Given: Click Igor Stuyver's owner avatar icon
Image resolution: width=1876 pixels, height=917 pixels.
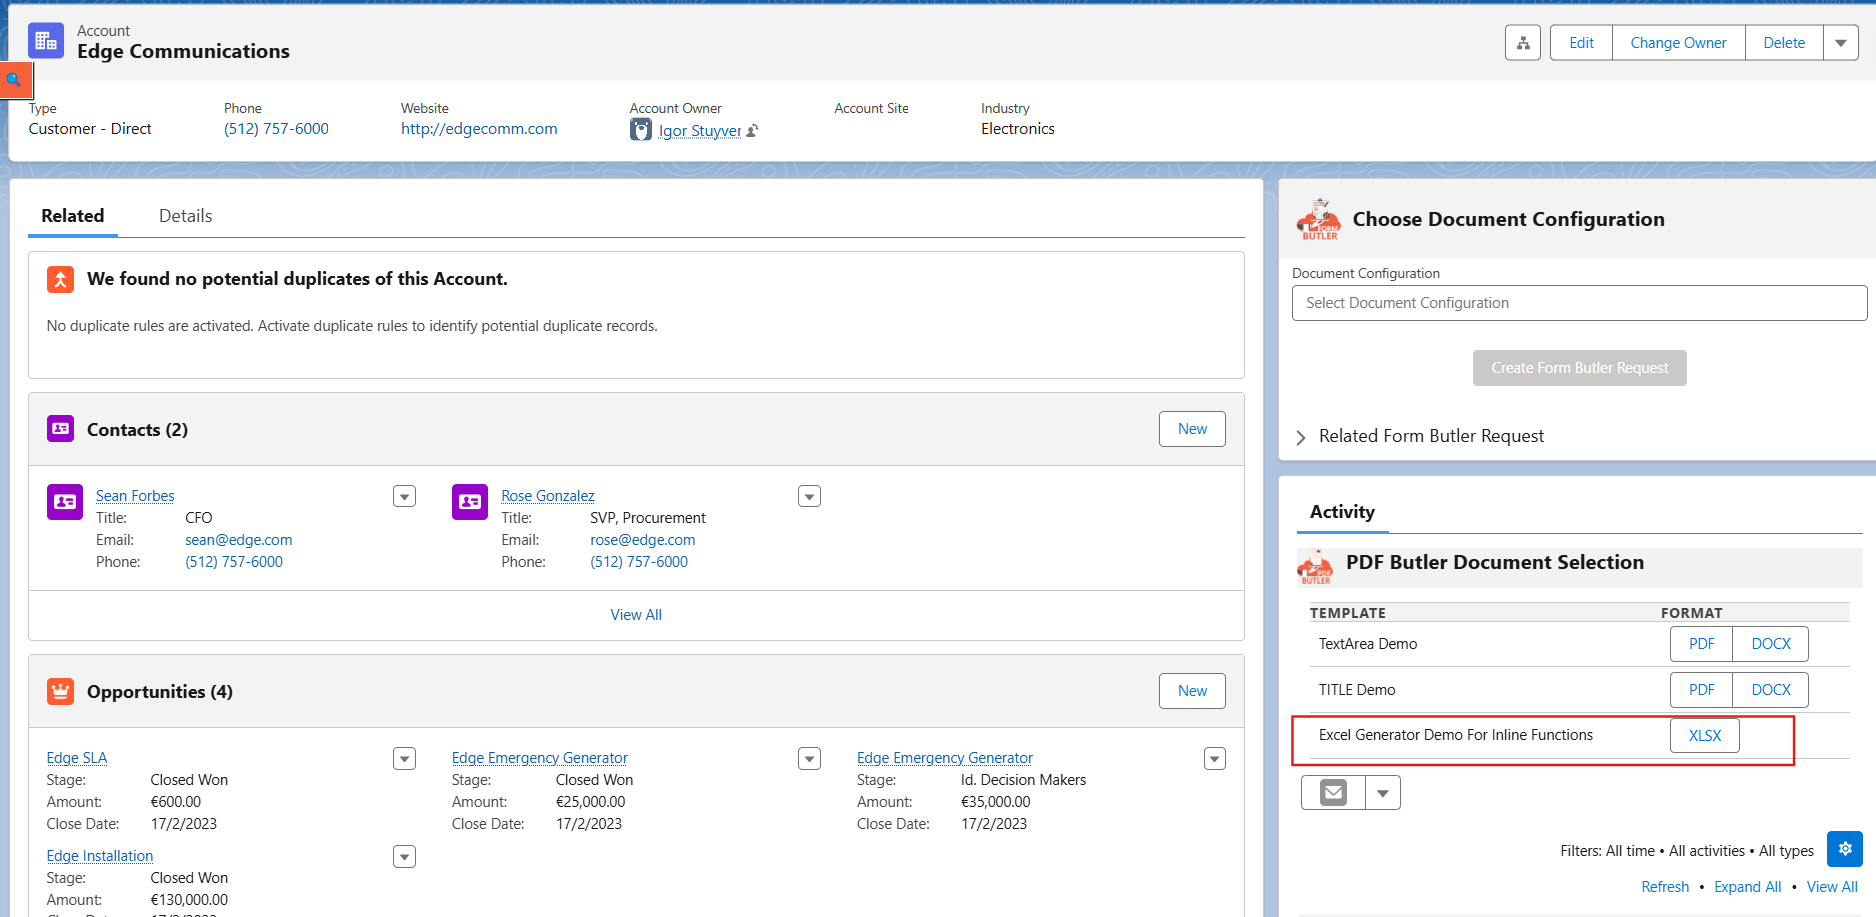Looking at the screenshot, I should click(x=641, y=130).
